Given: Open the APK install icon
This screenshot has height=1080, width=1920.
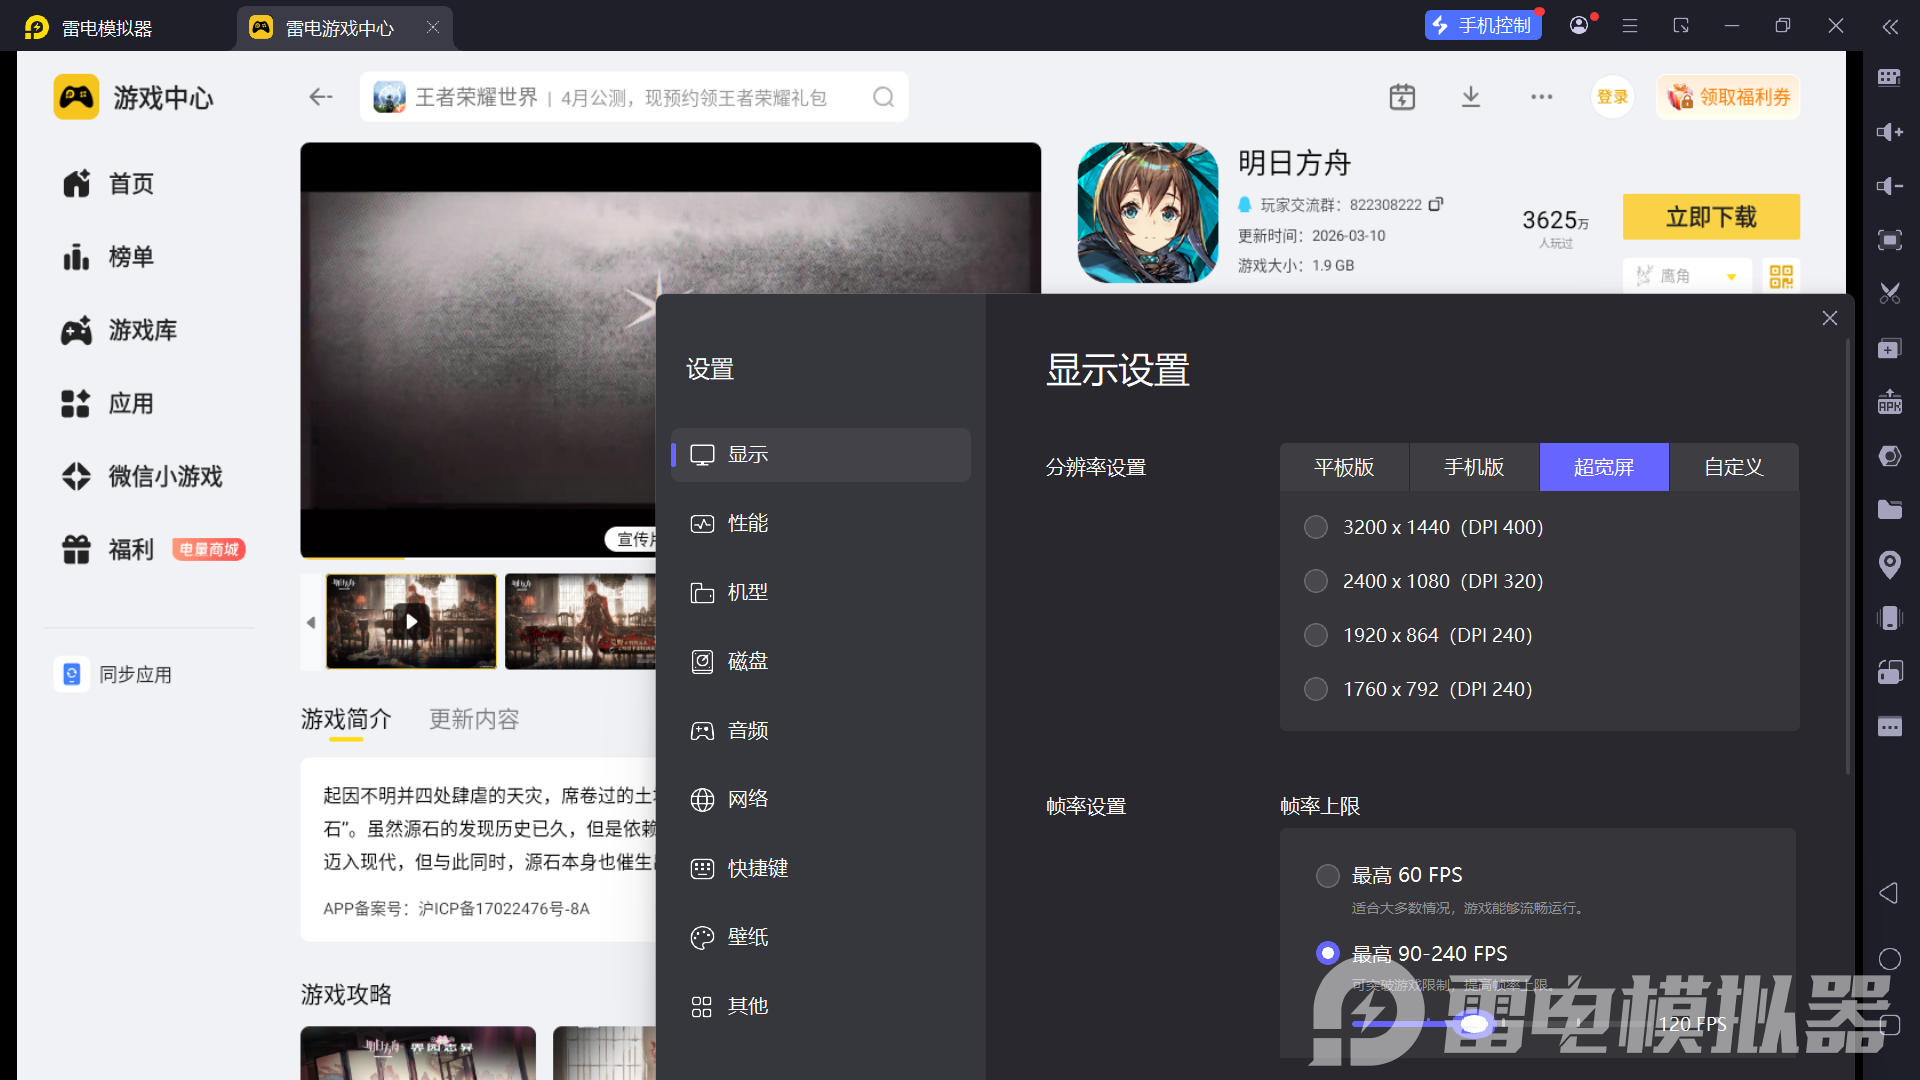Looking at the screenshot, I should [x=1889, y=402].
